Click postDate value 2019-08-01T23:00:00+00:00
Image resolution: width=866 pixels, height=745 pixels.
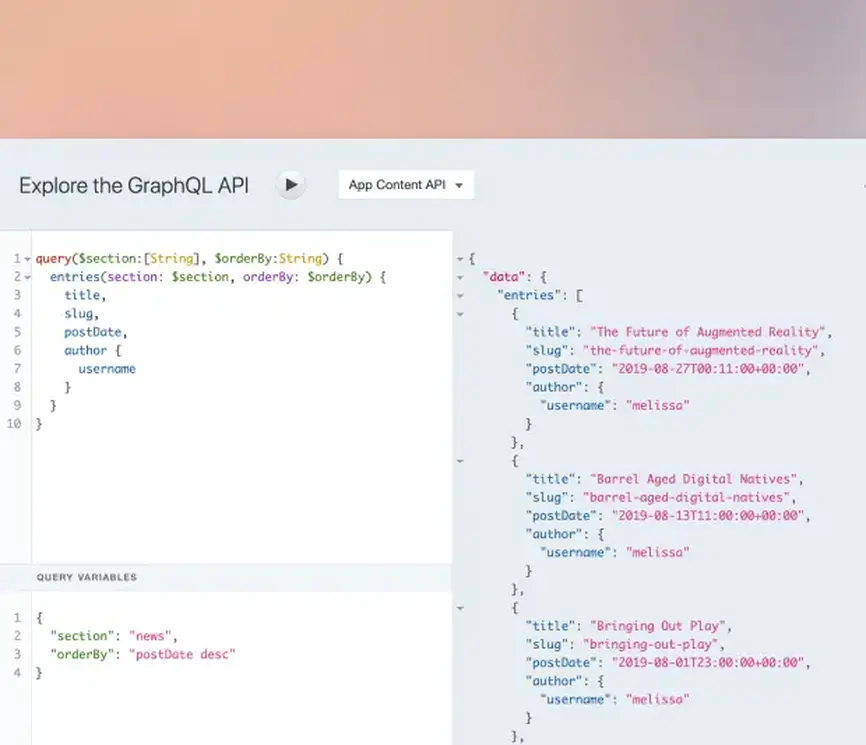coord(707,663)
